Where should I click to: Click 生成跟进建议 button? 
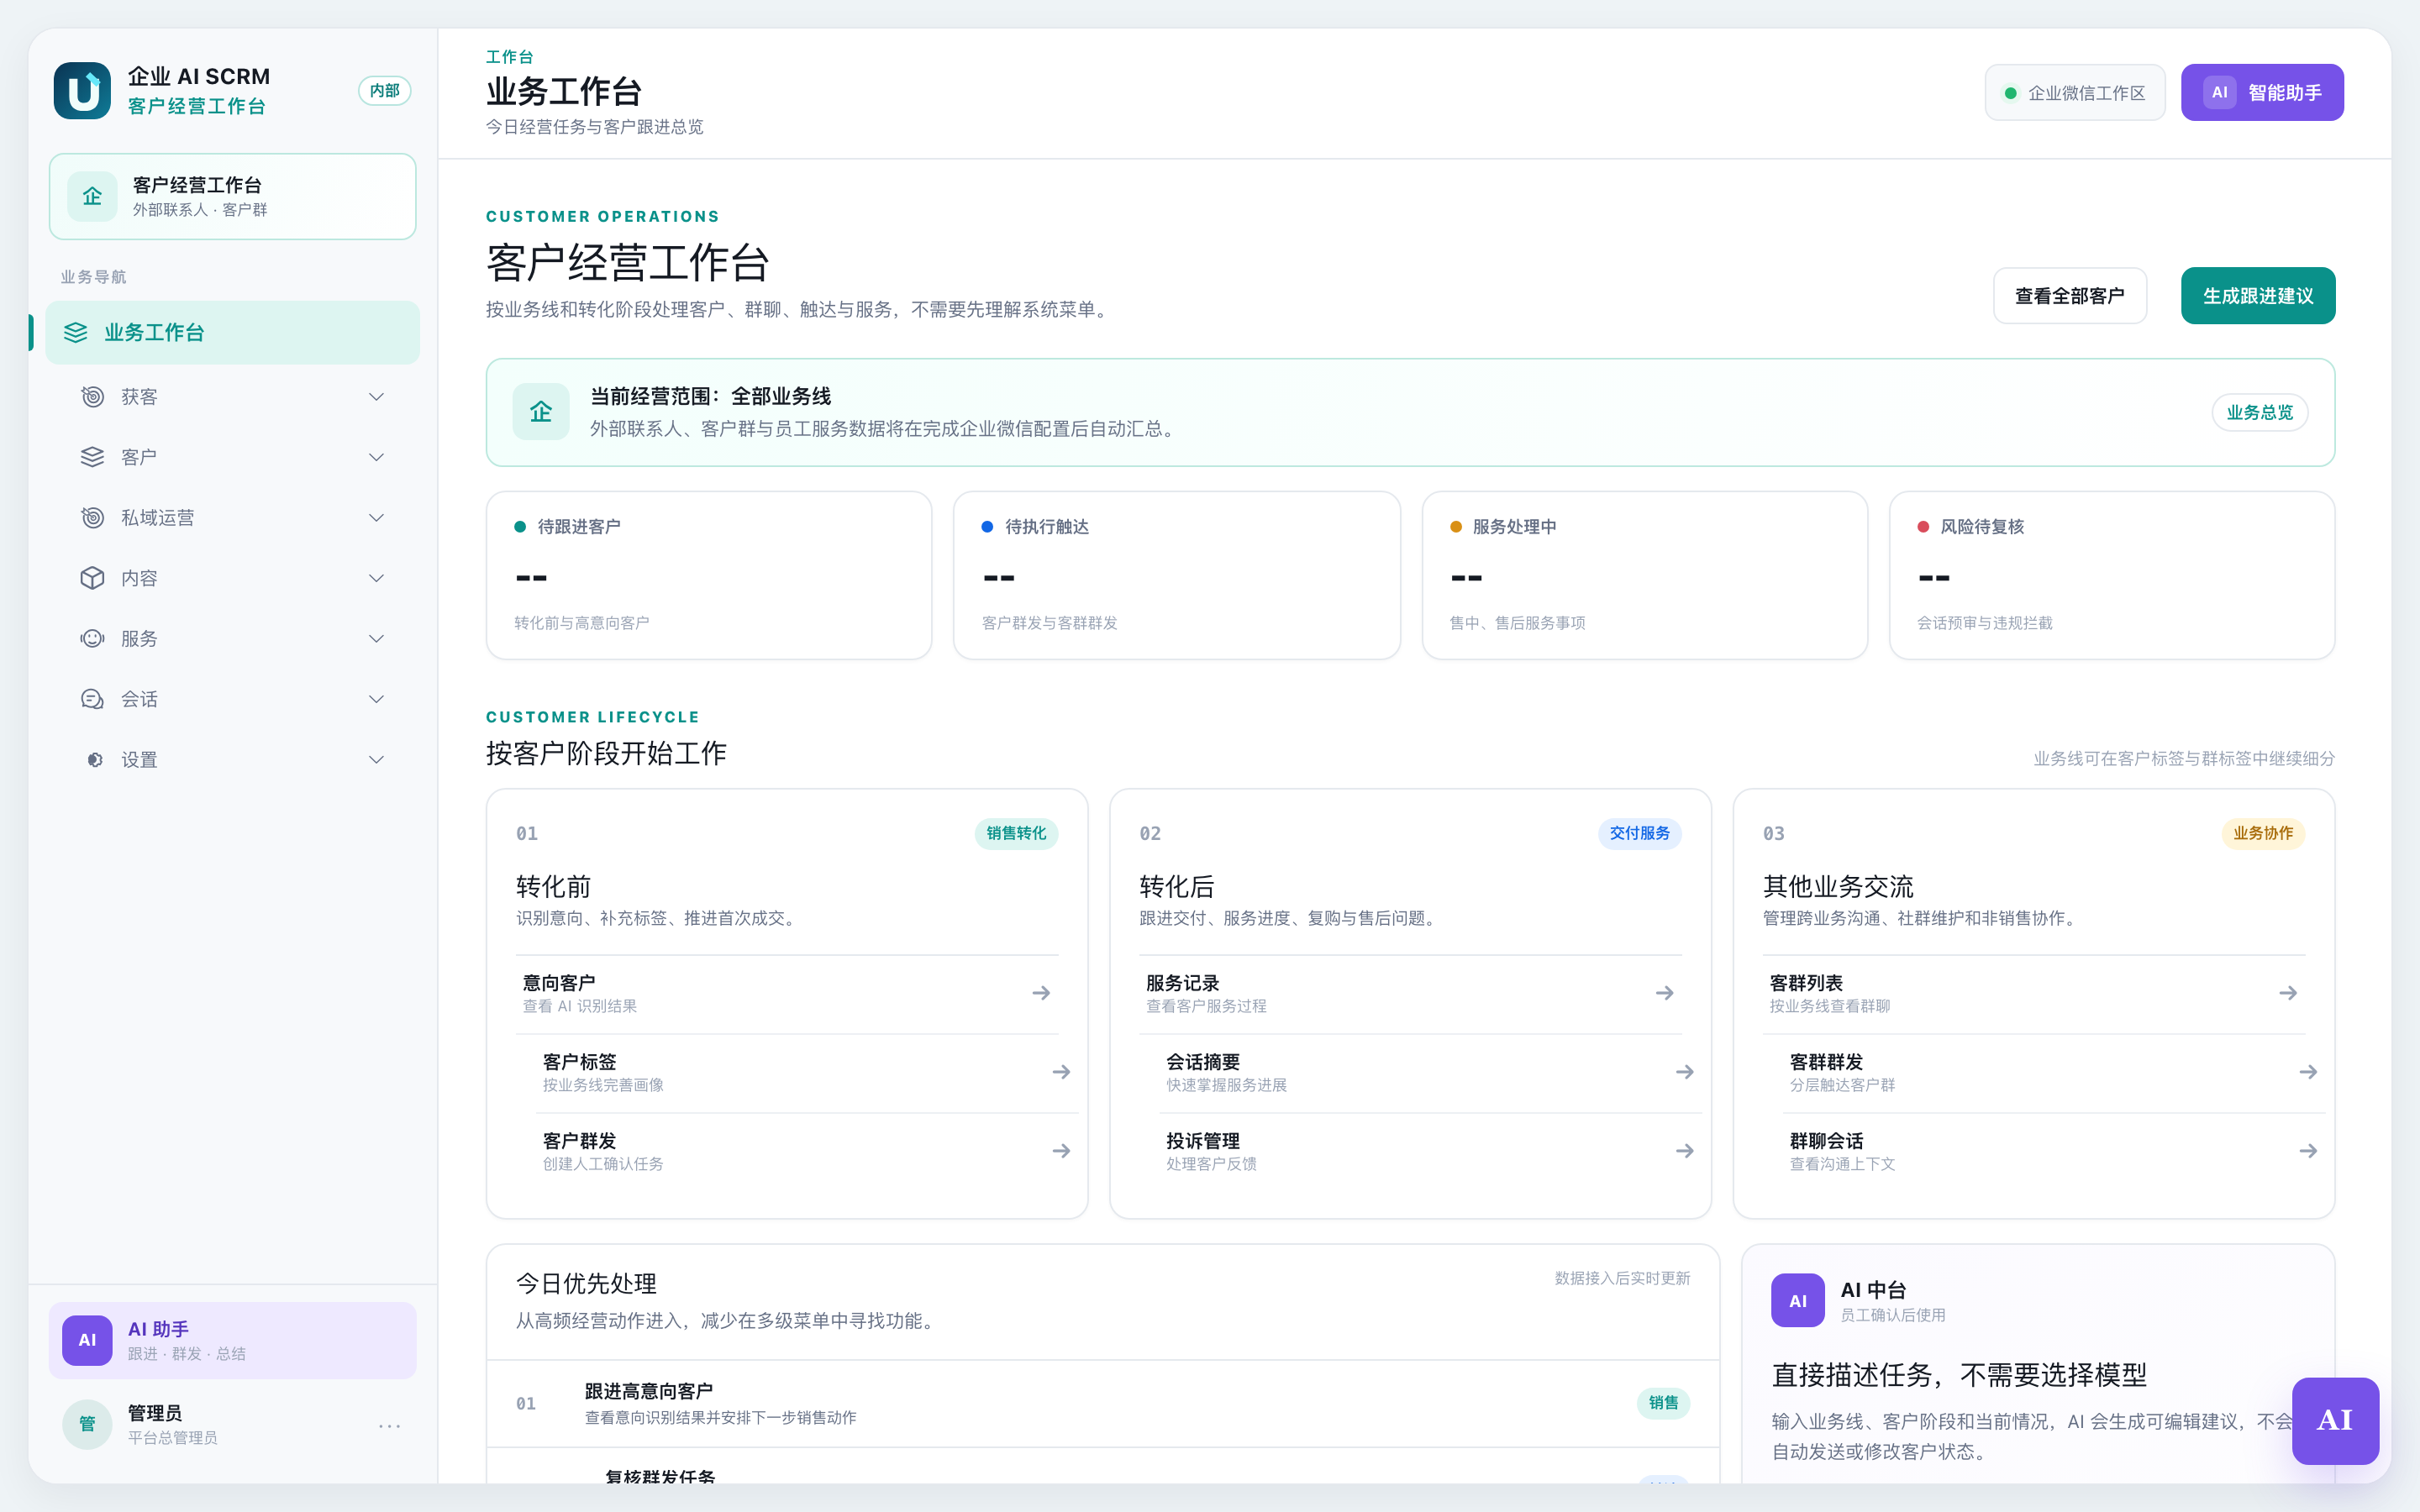tap(2257, 296)
